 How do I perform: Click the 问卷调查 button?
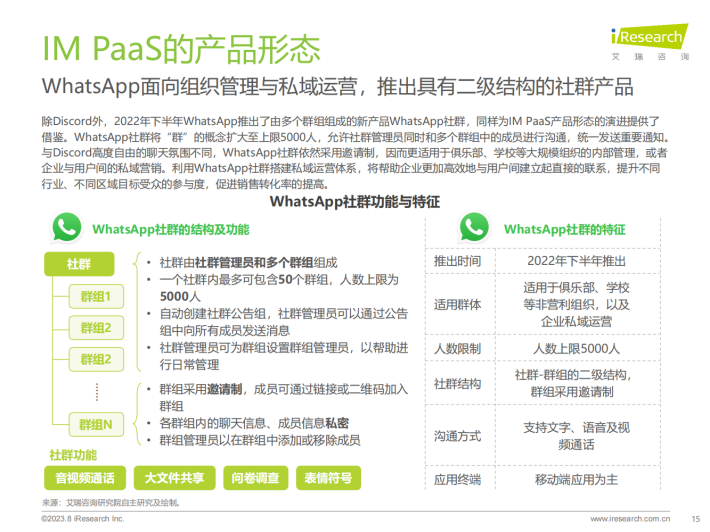(255, 478)
